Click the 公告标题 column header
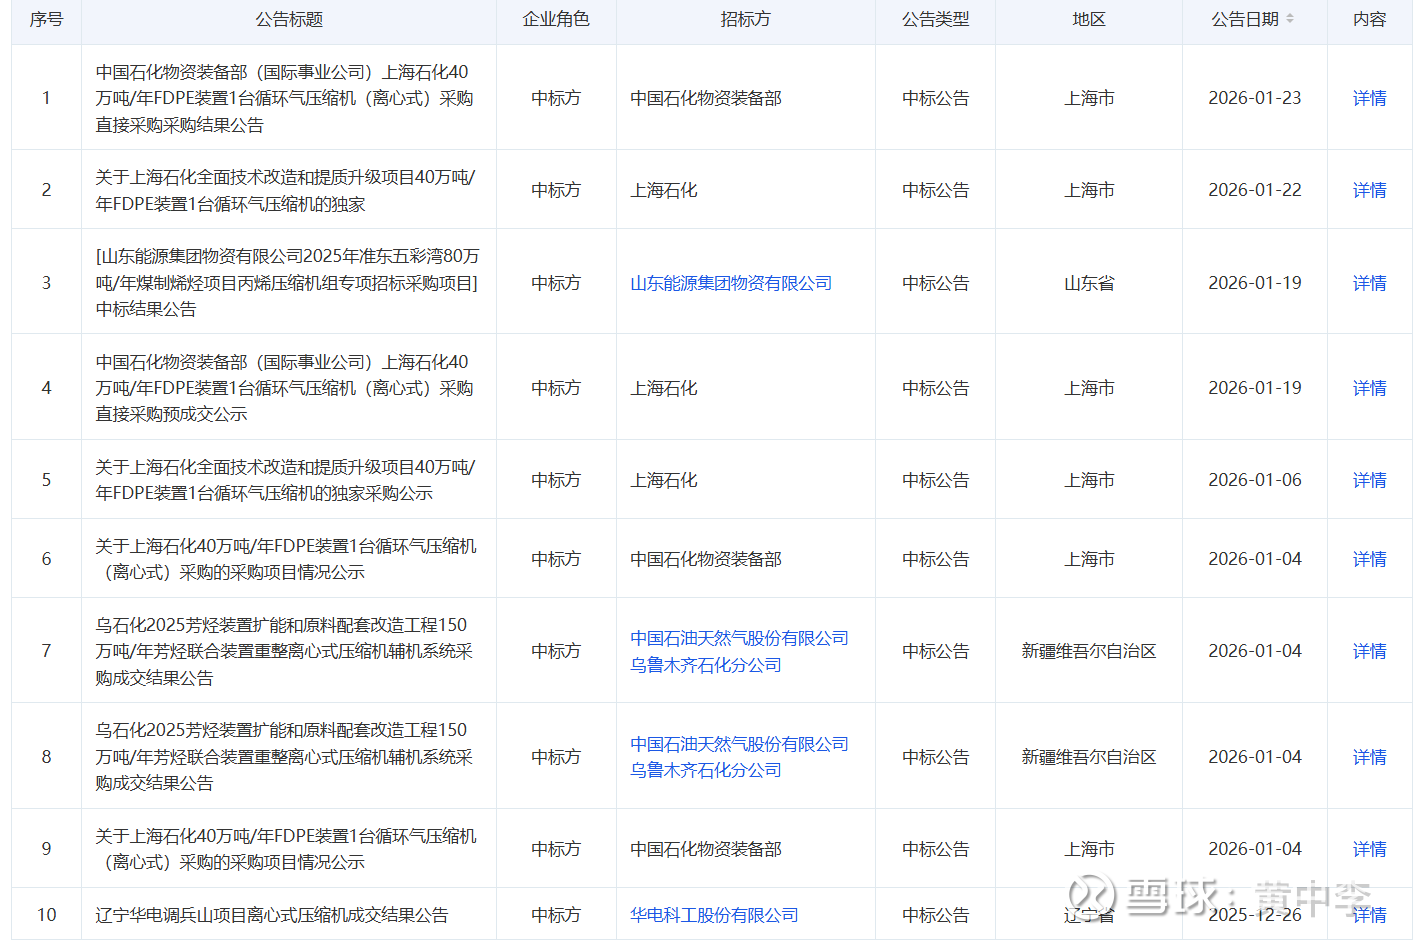 tap(289, 19)
